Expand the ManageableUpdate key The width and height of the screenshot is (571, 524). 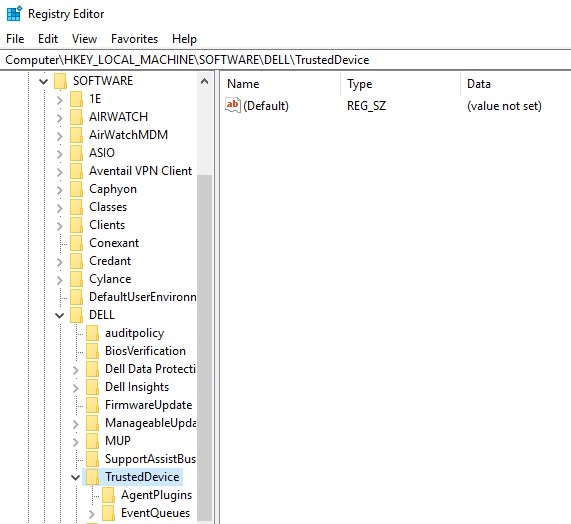pos(75,424)
